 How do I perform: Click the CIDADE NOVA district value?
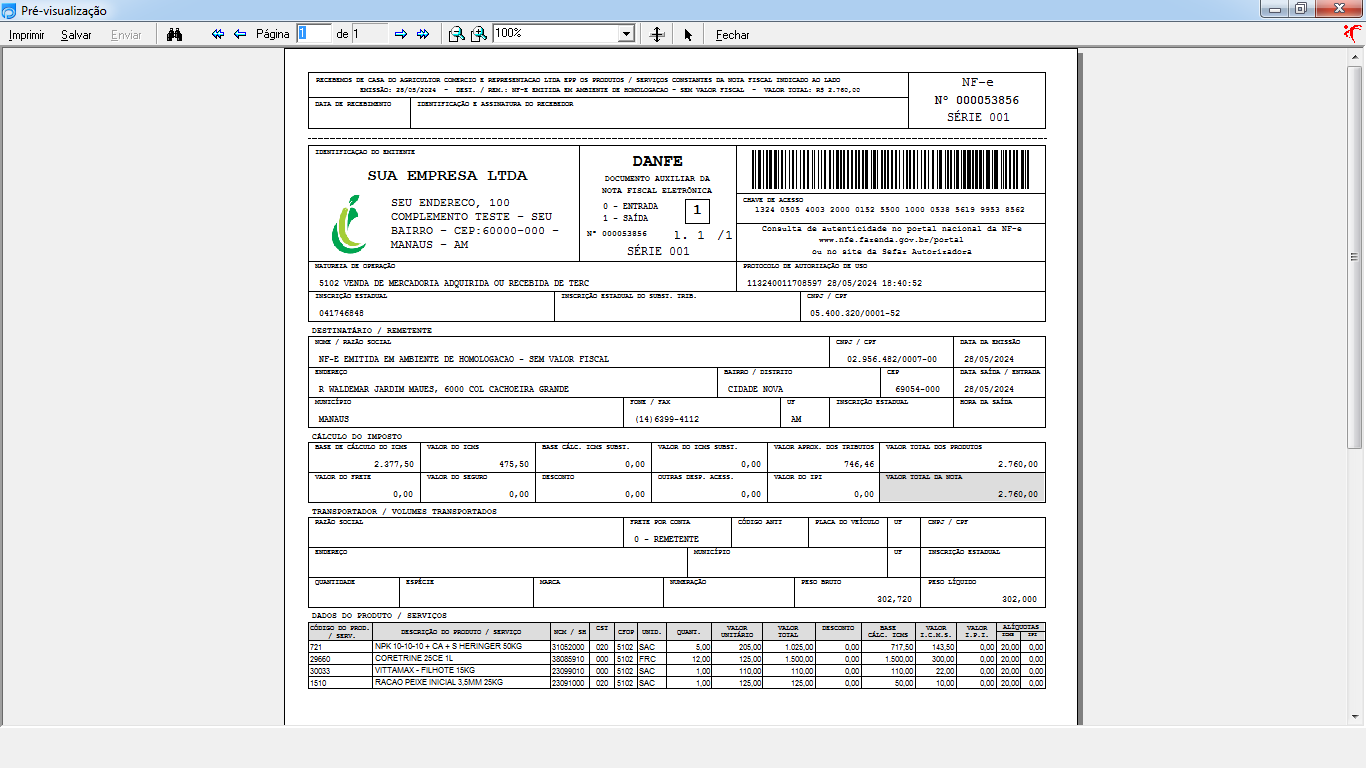(x=755, y=388)
